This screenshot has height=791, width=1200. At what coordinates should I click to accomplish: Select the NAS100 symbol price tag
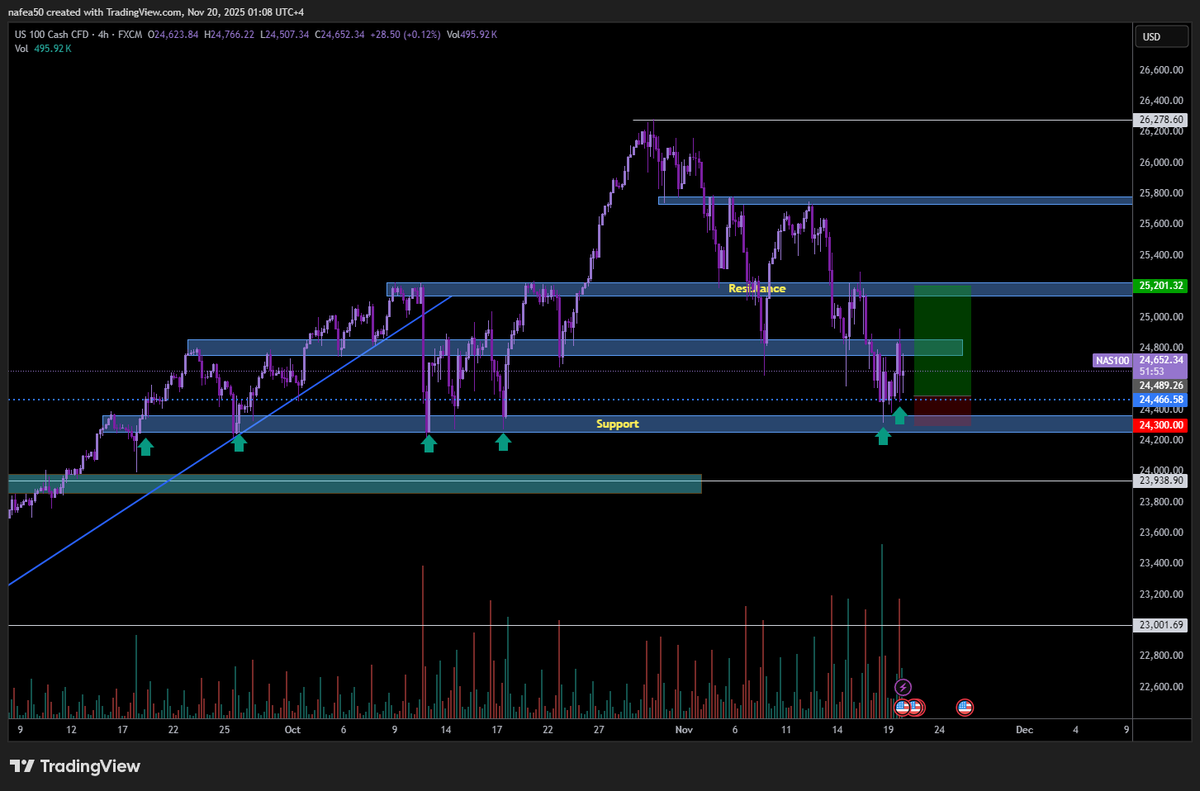point(1112,360)
